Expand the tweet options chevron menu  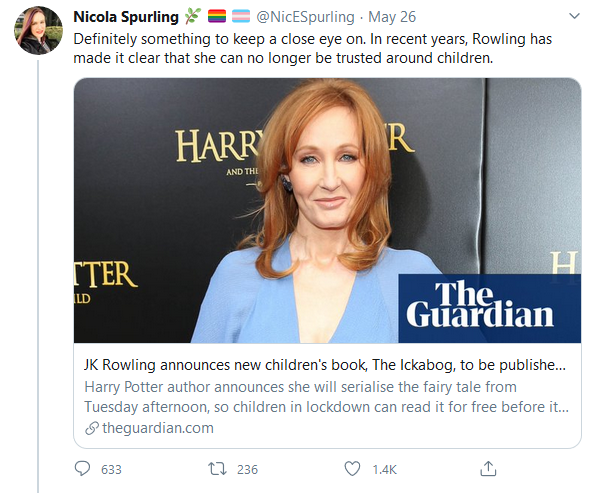(574, 16)
